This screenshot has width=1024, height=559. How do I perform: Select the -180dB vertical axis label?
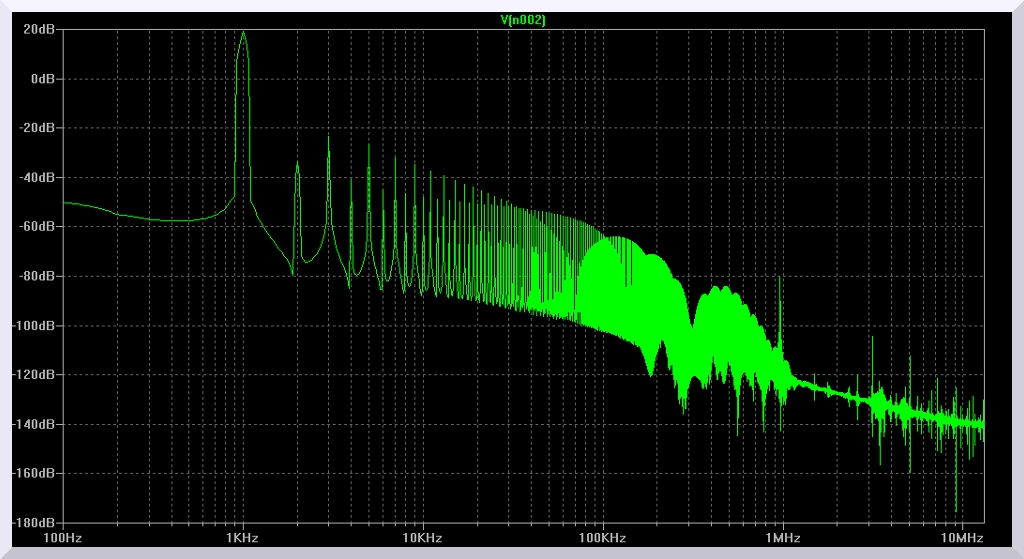[34, 522]
